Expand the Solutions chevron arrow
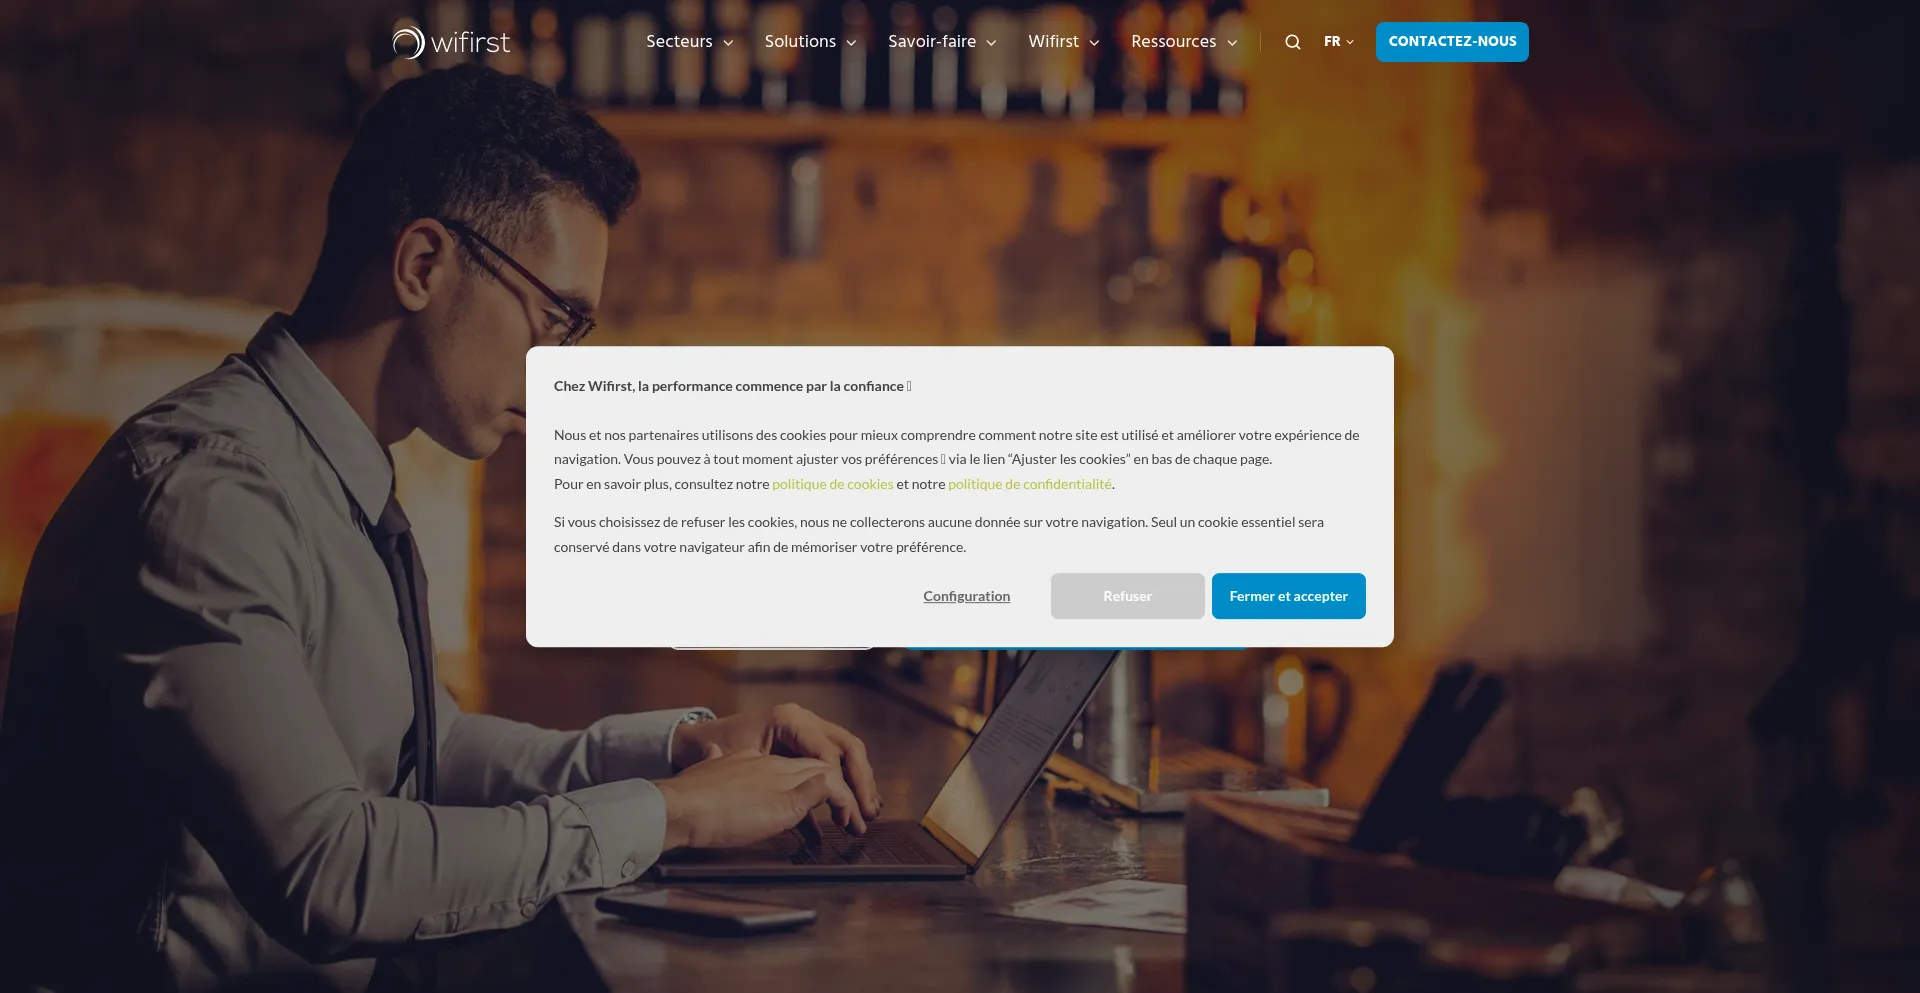 click(x=851, y=43)
